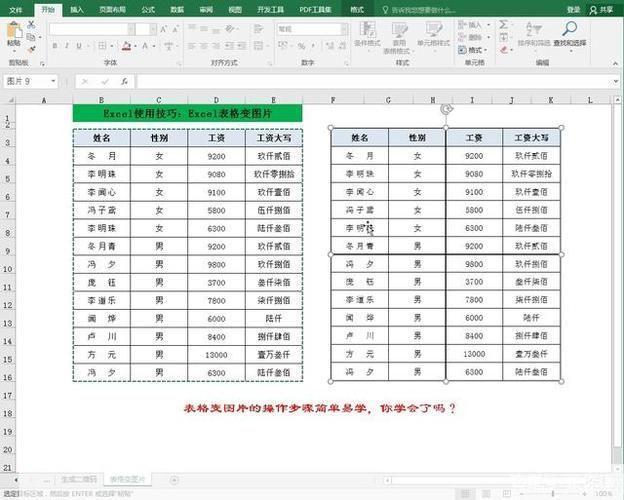Screen dimensions: 624x500
Task: Switch to the 插入 (Insert) tab
Action: [x=77, y=10]
